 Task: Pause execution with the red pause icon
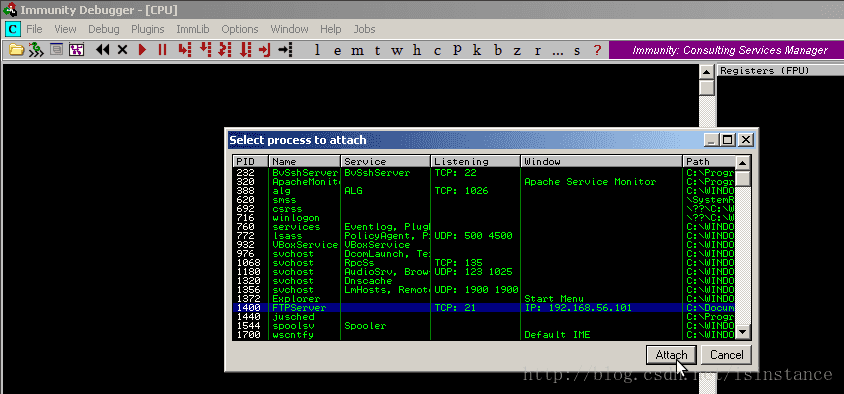[162, 50]
